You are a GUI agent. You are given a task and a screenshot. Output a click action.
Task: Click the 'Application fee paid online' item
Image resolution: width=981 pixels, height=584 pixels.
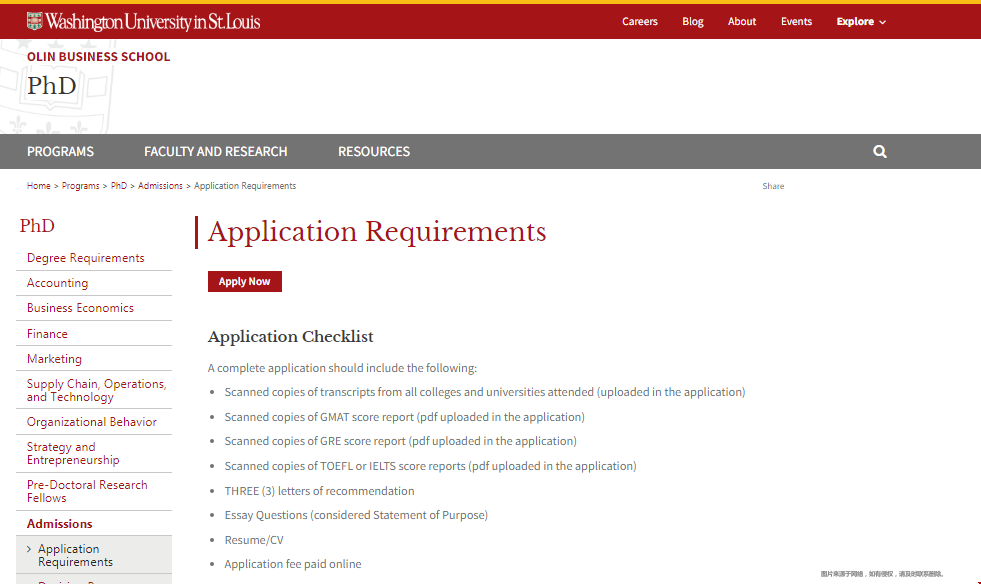coord(293,564)
